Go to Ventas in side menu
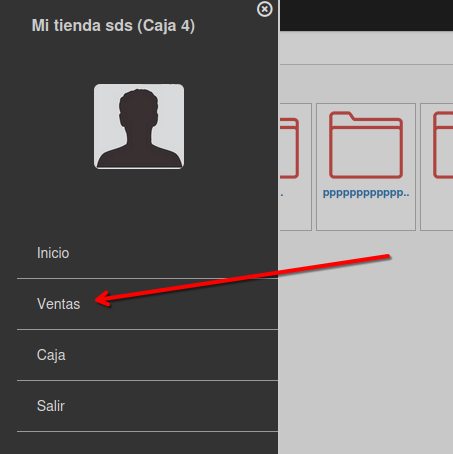The width and height of the screenshot is (453, 454). pyautogui.click(x=147, y=304)
